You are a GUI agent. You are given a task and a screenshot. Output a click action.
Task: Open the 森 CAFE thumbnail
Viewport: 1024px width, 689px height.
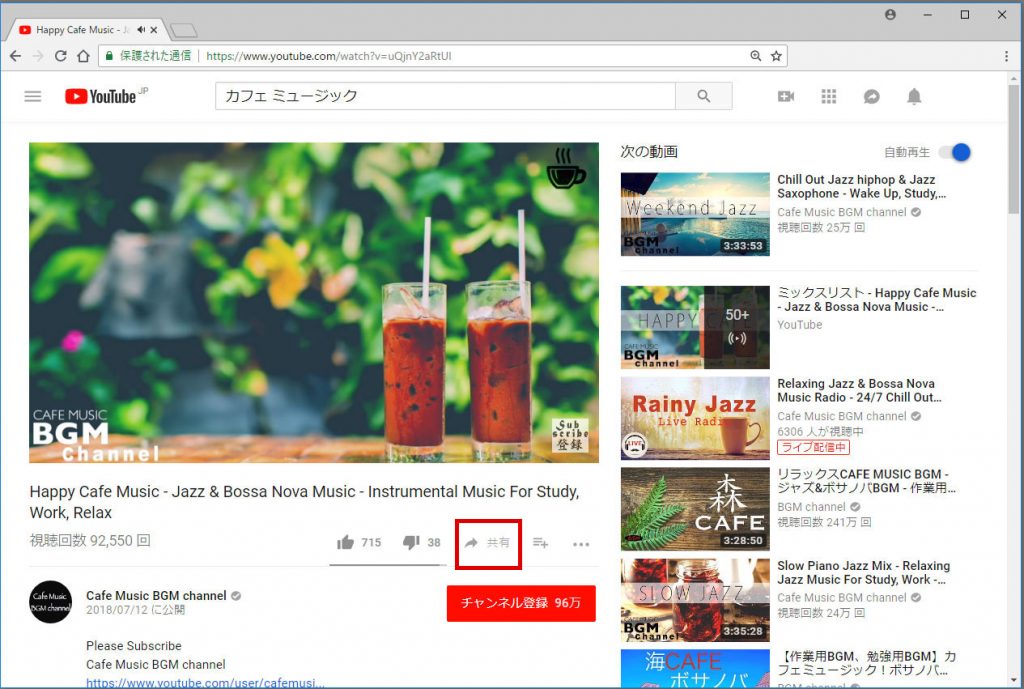pos(695,509)
